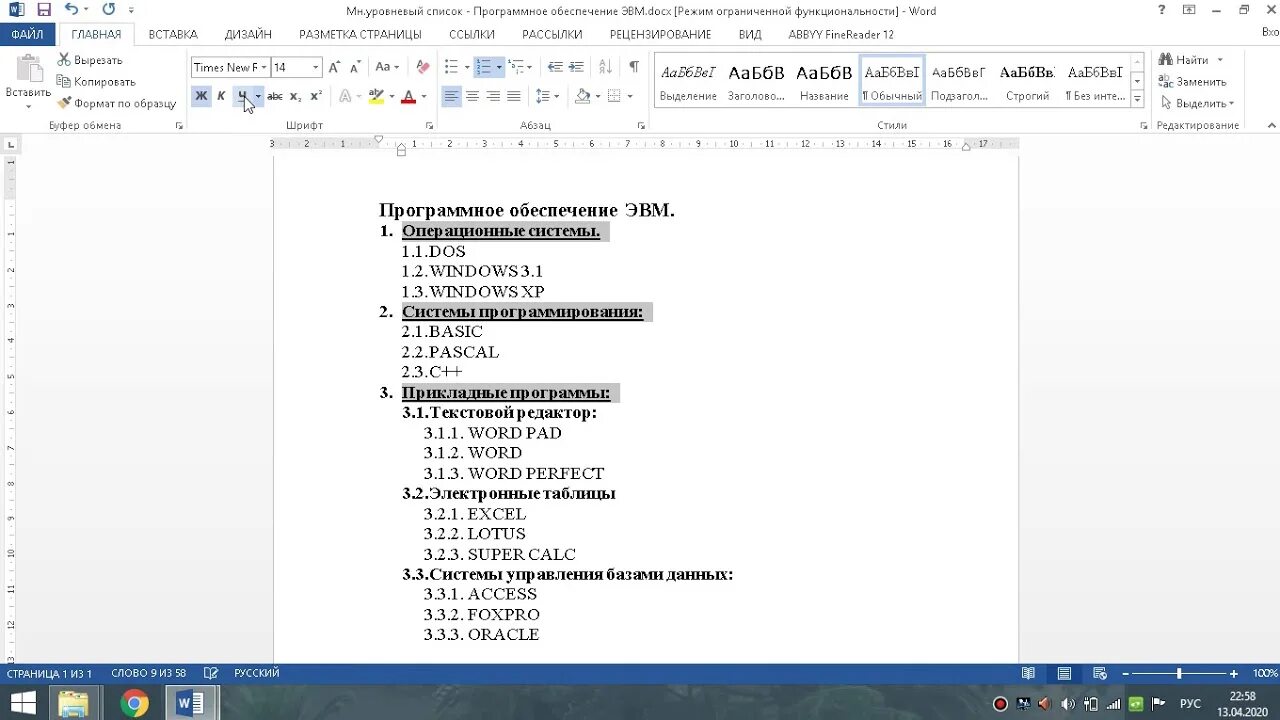Open spelling check status icon
This screenshot has width=1280, height=720.
click(x=211, y=673)
